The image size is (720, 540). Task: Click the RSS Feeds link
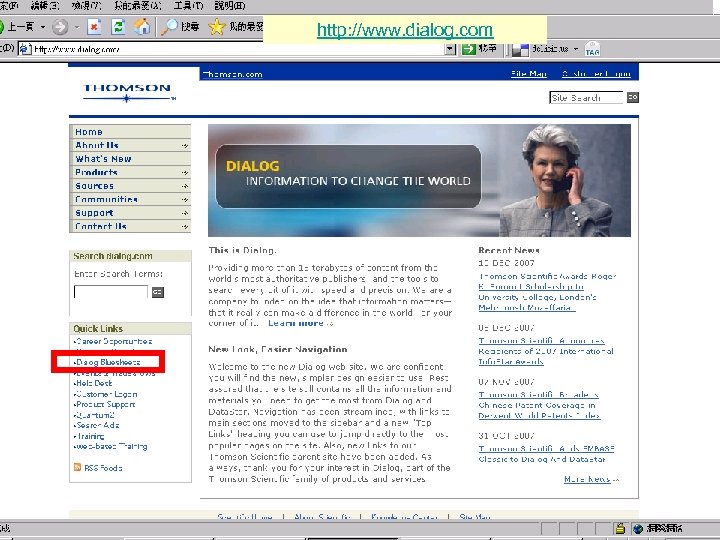point(103,468)
